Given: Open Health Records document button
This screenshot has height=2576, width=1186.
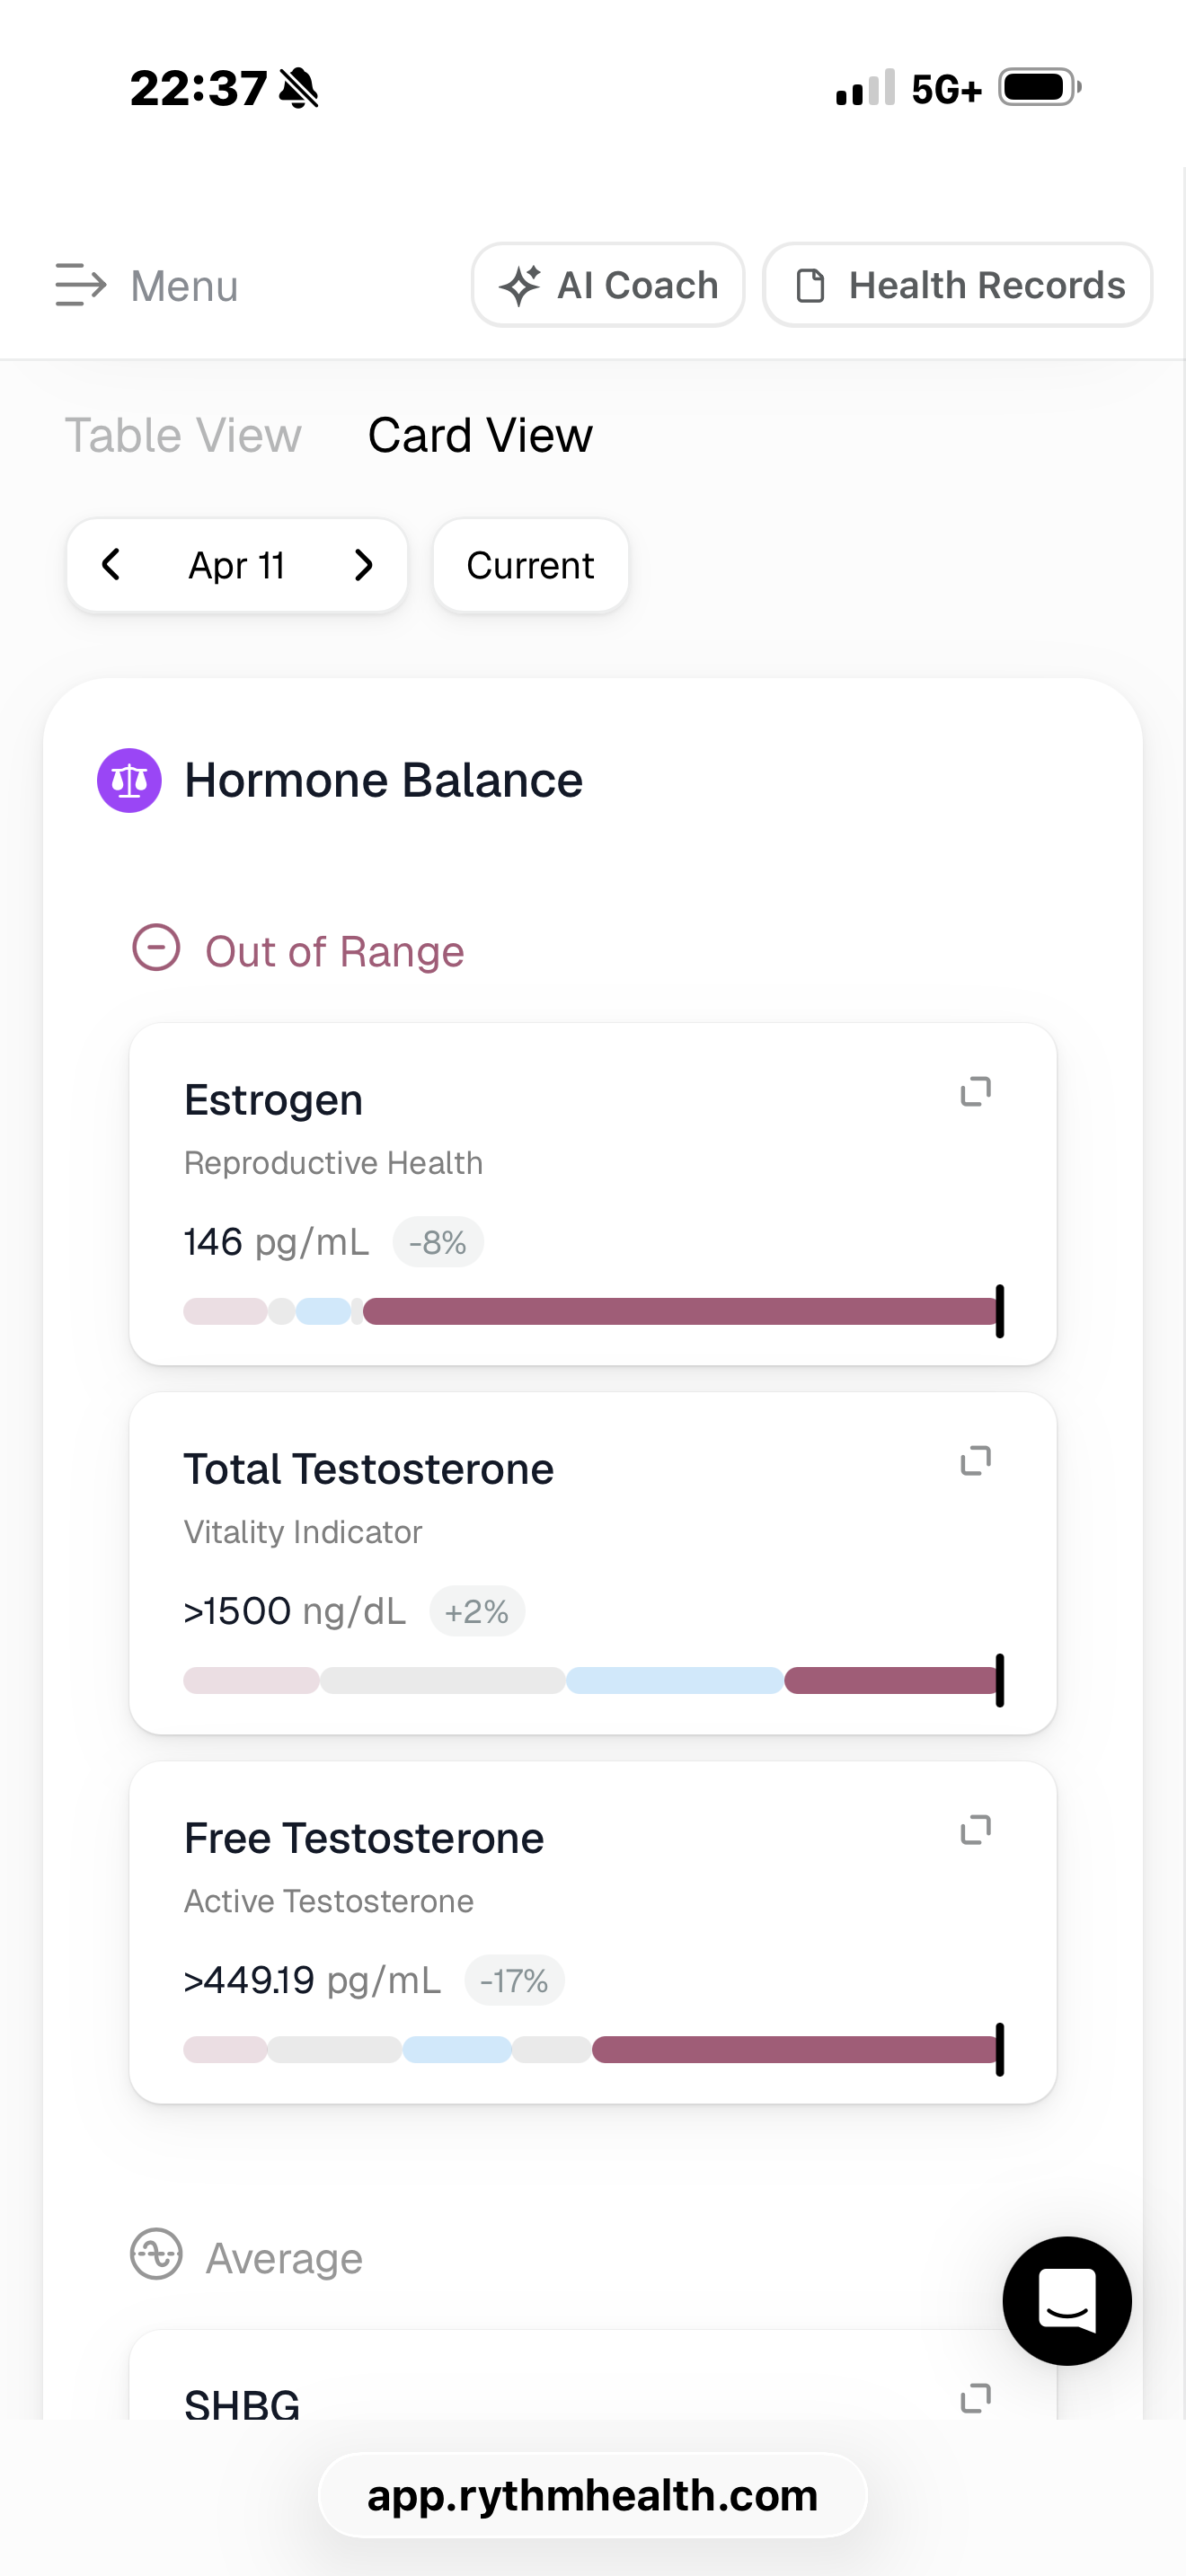Looking at the screenshot, I should click(957, 285).
